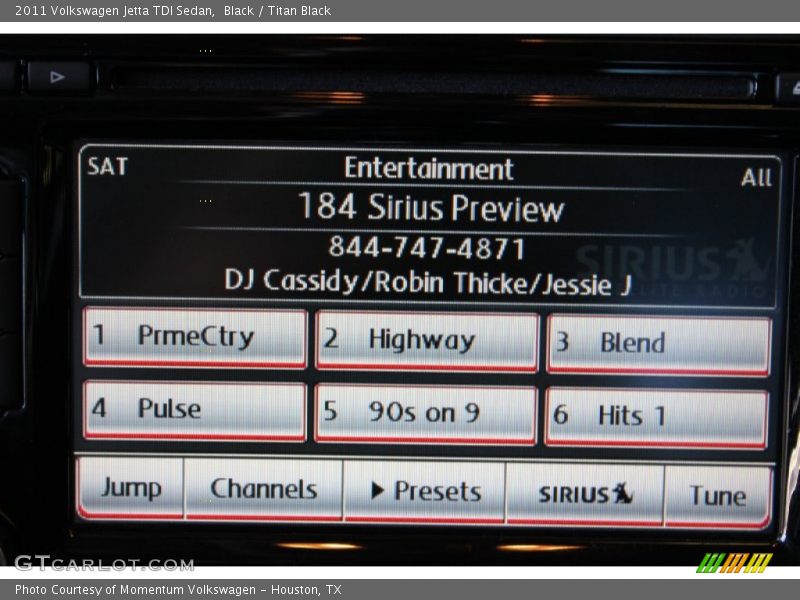The image size is (800, 600).
Task: Select preset 5 90s on 9
Action: (426, 413)
